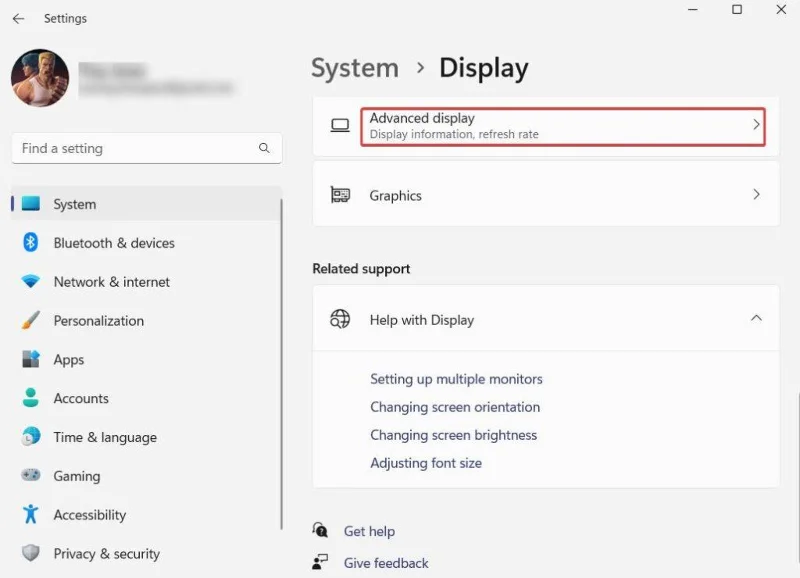Select the Network & internet icon
Screen dimensions: 800x578
tap(31, 282)
